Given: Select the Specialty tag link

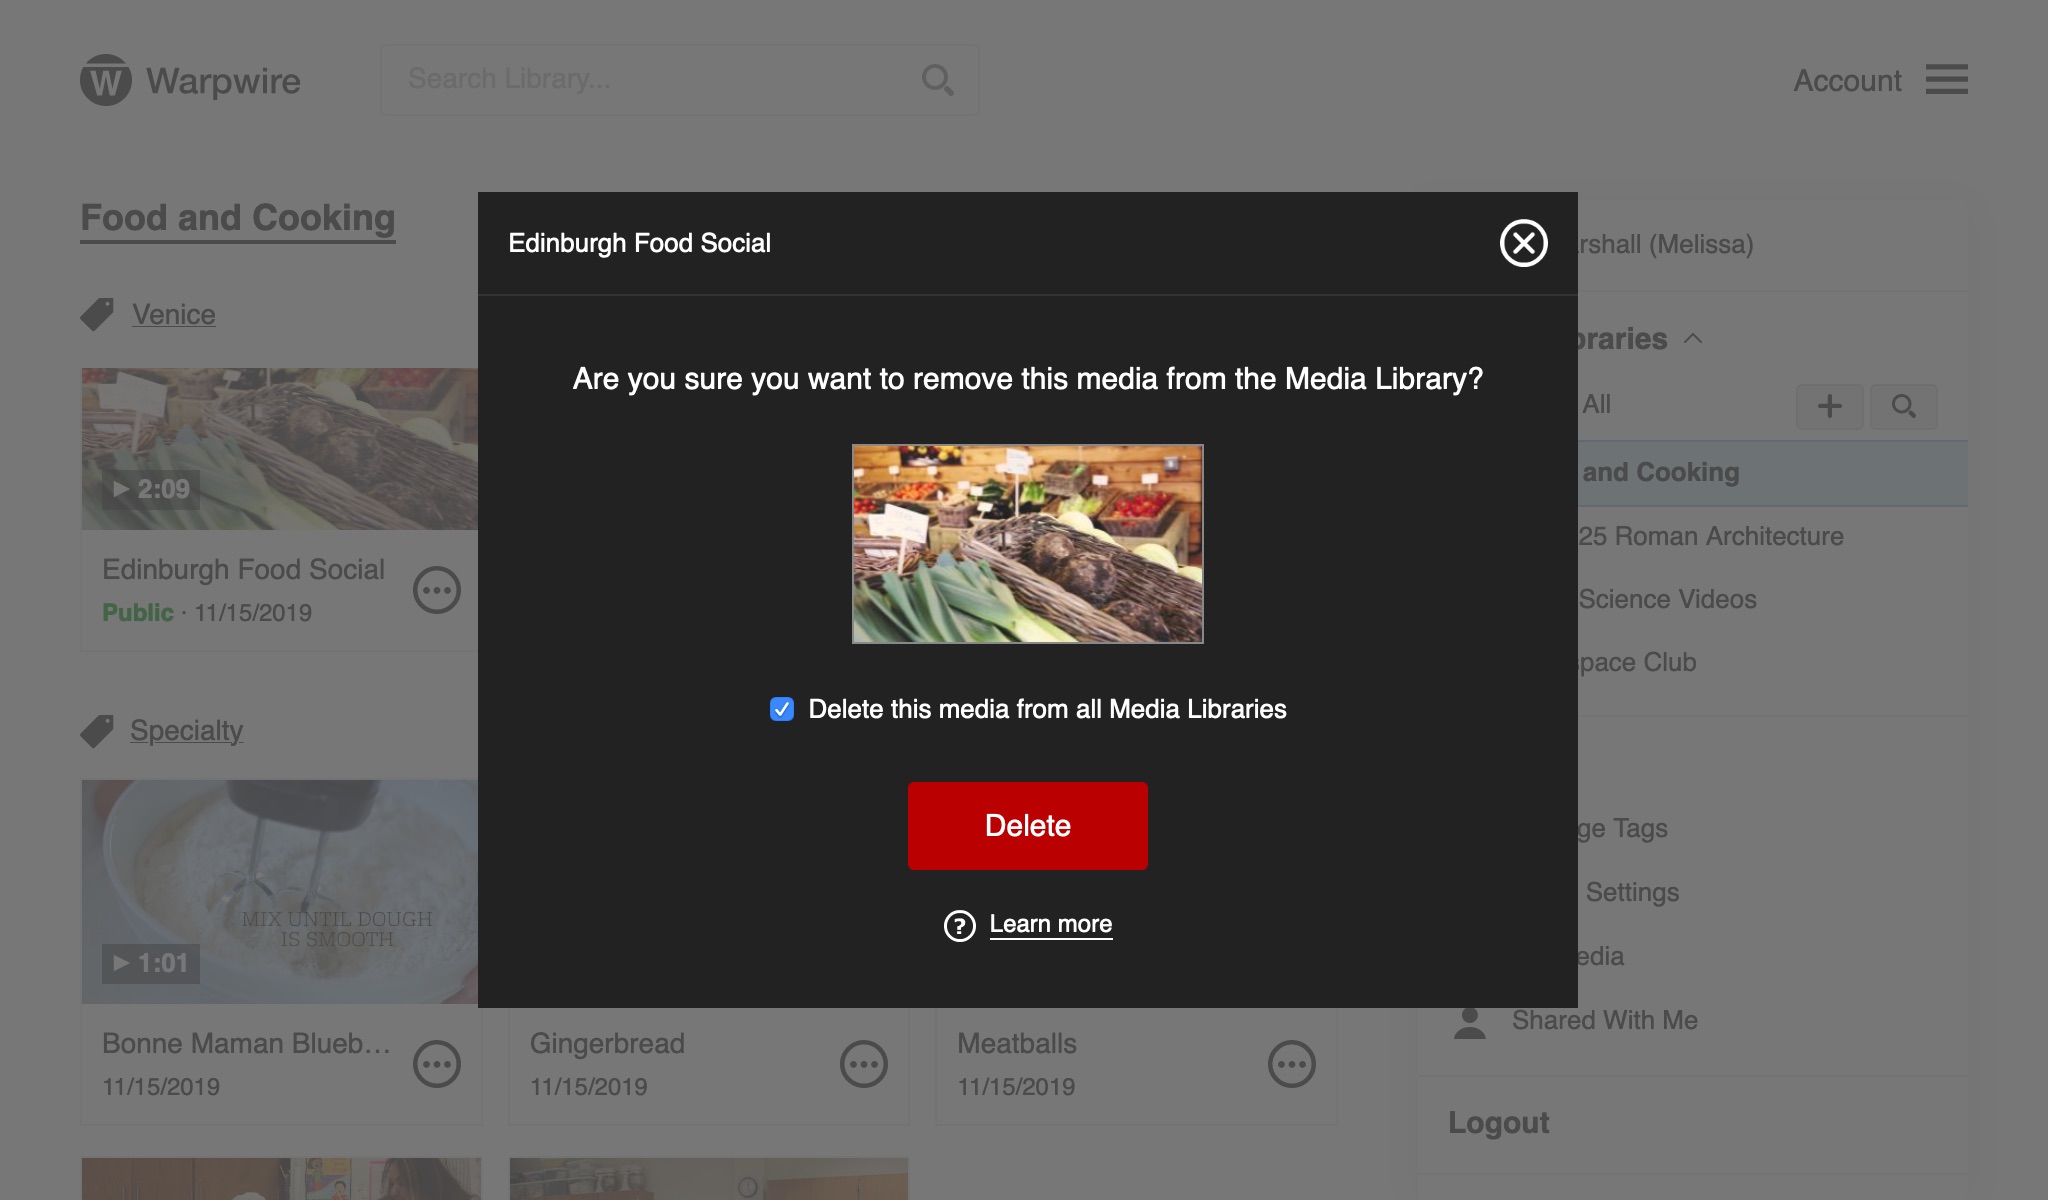Looking at the screenshot, I should (x=186, y=730).
